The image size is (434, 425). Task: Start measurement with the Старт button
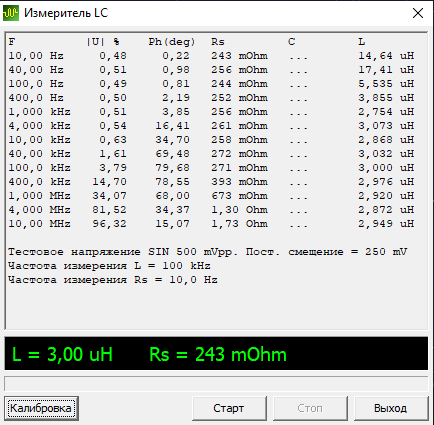pos(229,408)
